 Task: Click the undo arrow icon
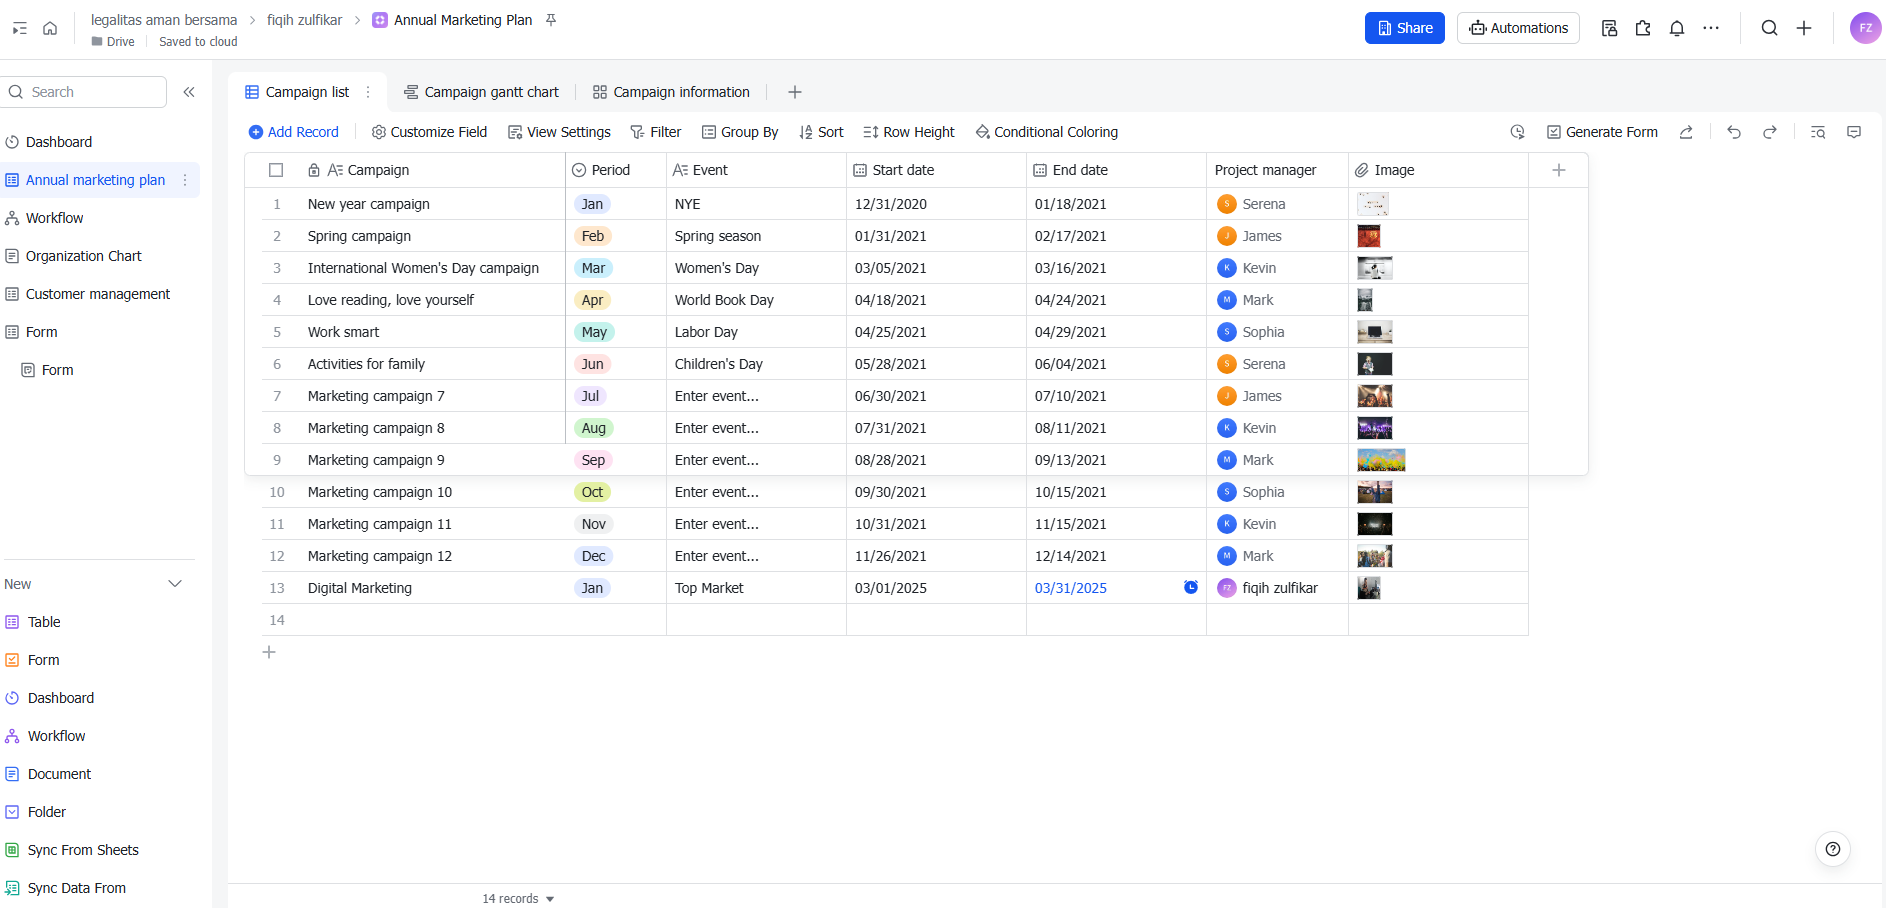tap(1734, 132)
